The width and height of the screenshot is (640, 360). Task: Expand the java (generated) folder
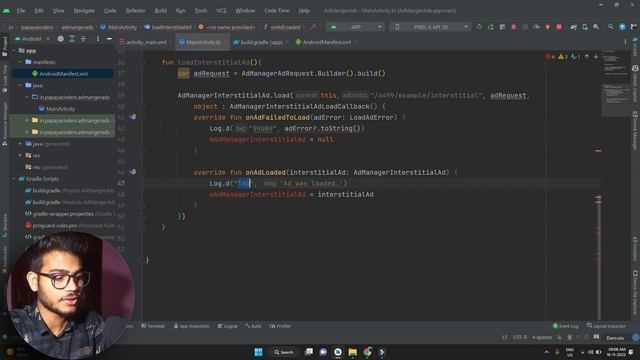point(20,144)
